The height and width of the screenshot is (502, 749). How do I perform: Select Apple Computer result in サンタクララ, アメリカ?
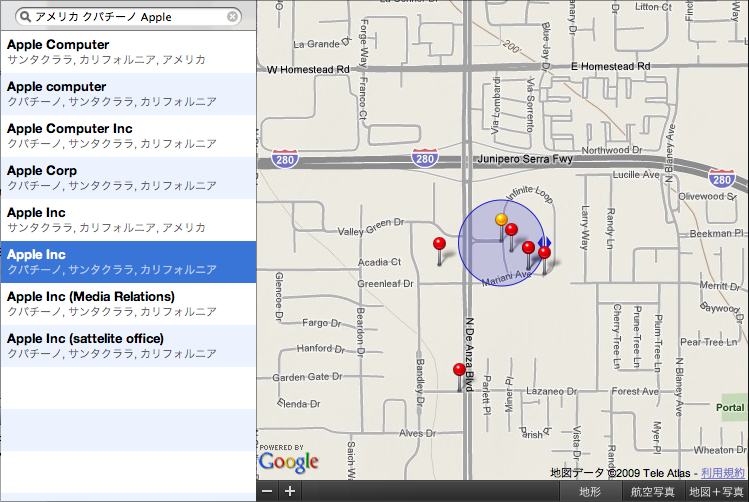pyautogui.click(x=128, y=52)
